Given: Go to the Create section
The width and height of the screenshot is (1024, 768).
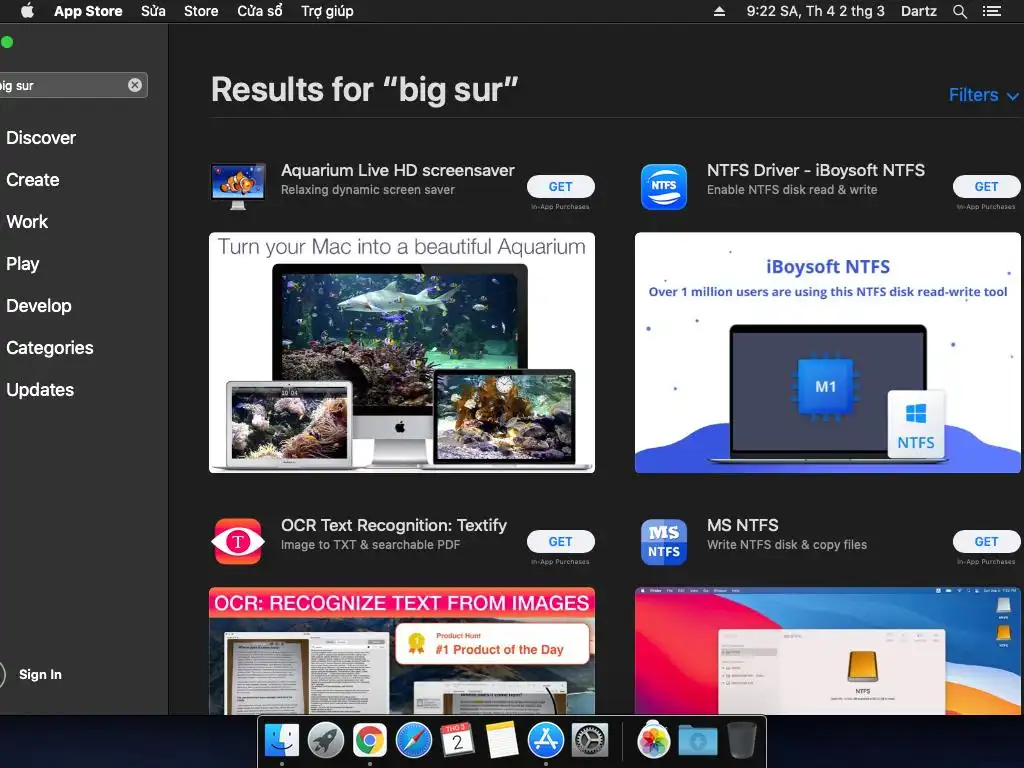Looking at the screenshot, I should click(33, 180).
